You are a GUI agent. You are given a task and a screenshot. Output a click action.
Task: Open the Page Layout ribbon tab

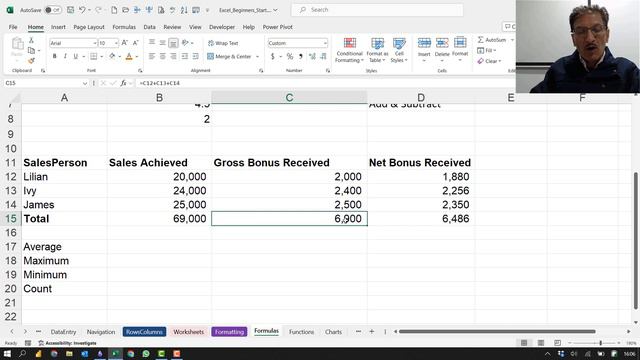click(x=89, y=27)
